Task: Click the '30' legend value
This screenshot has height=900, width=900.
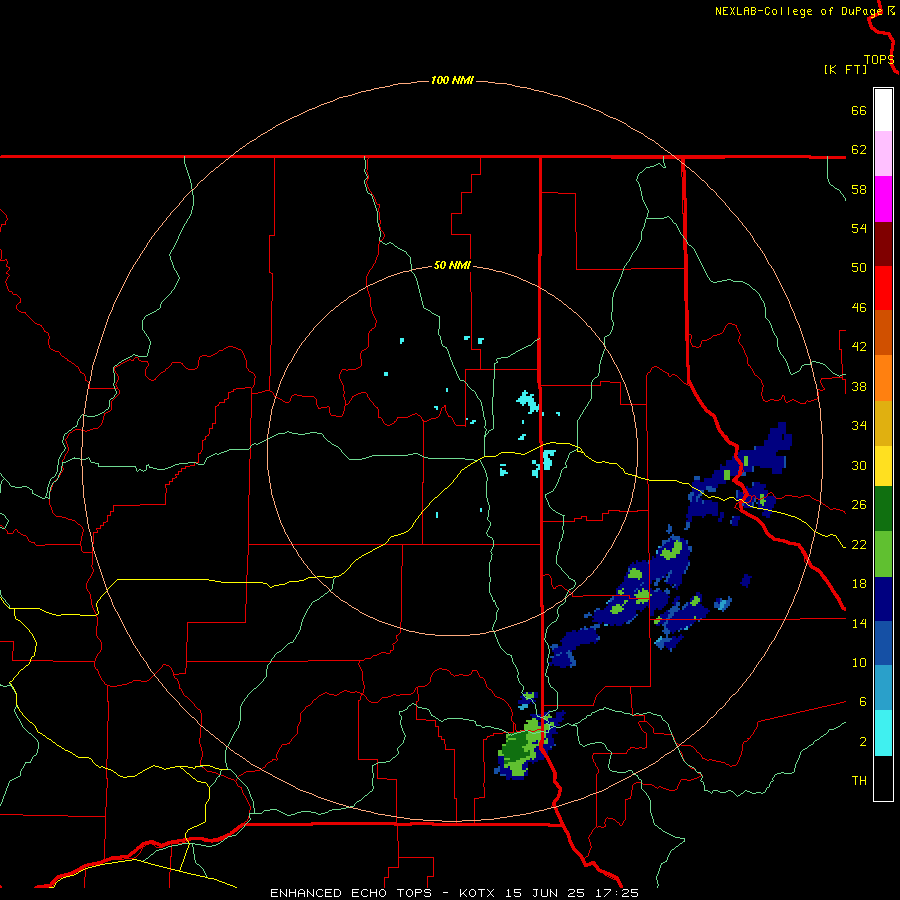Action: coord(859,465)
